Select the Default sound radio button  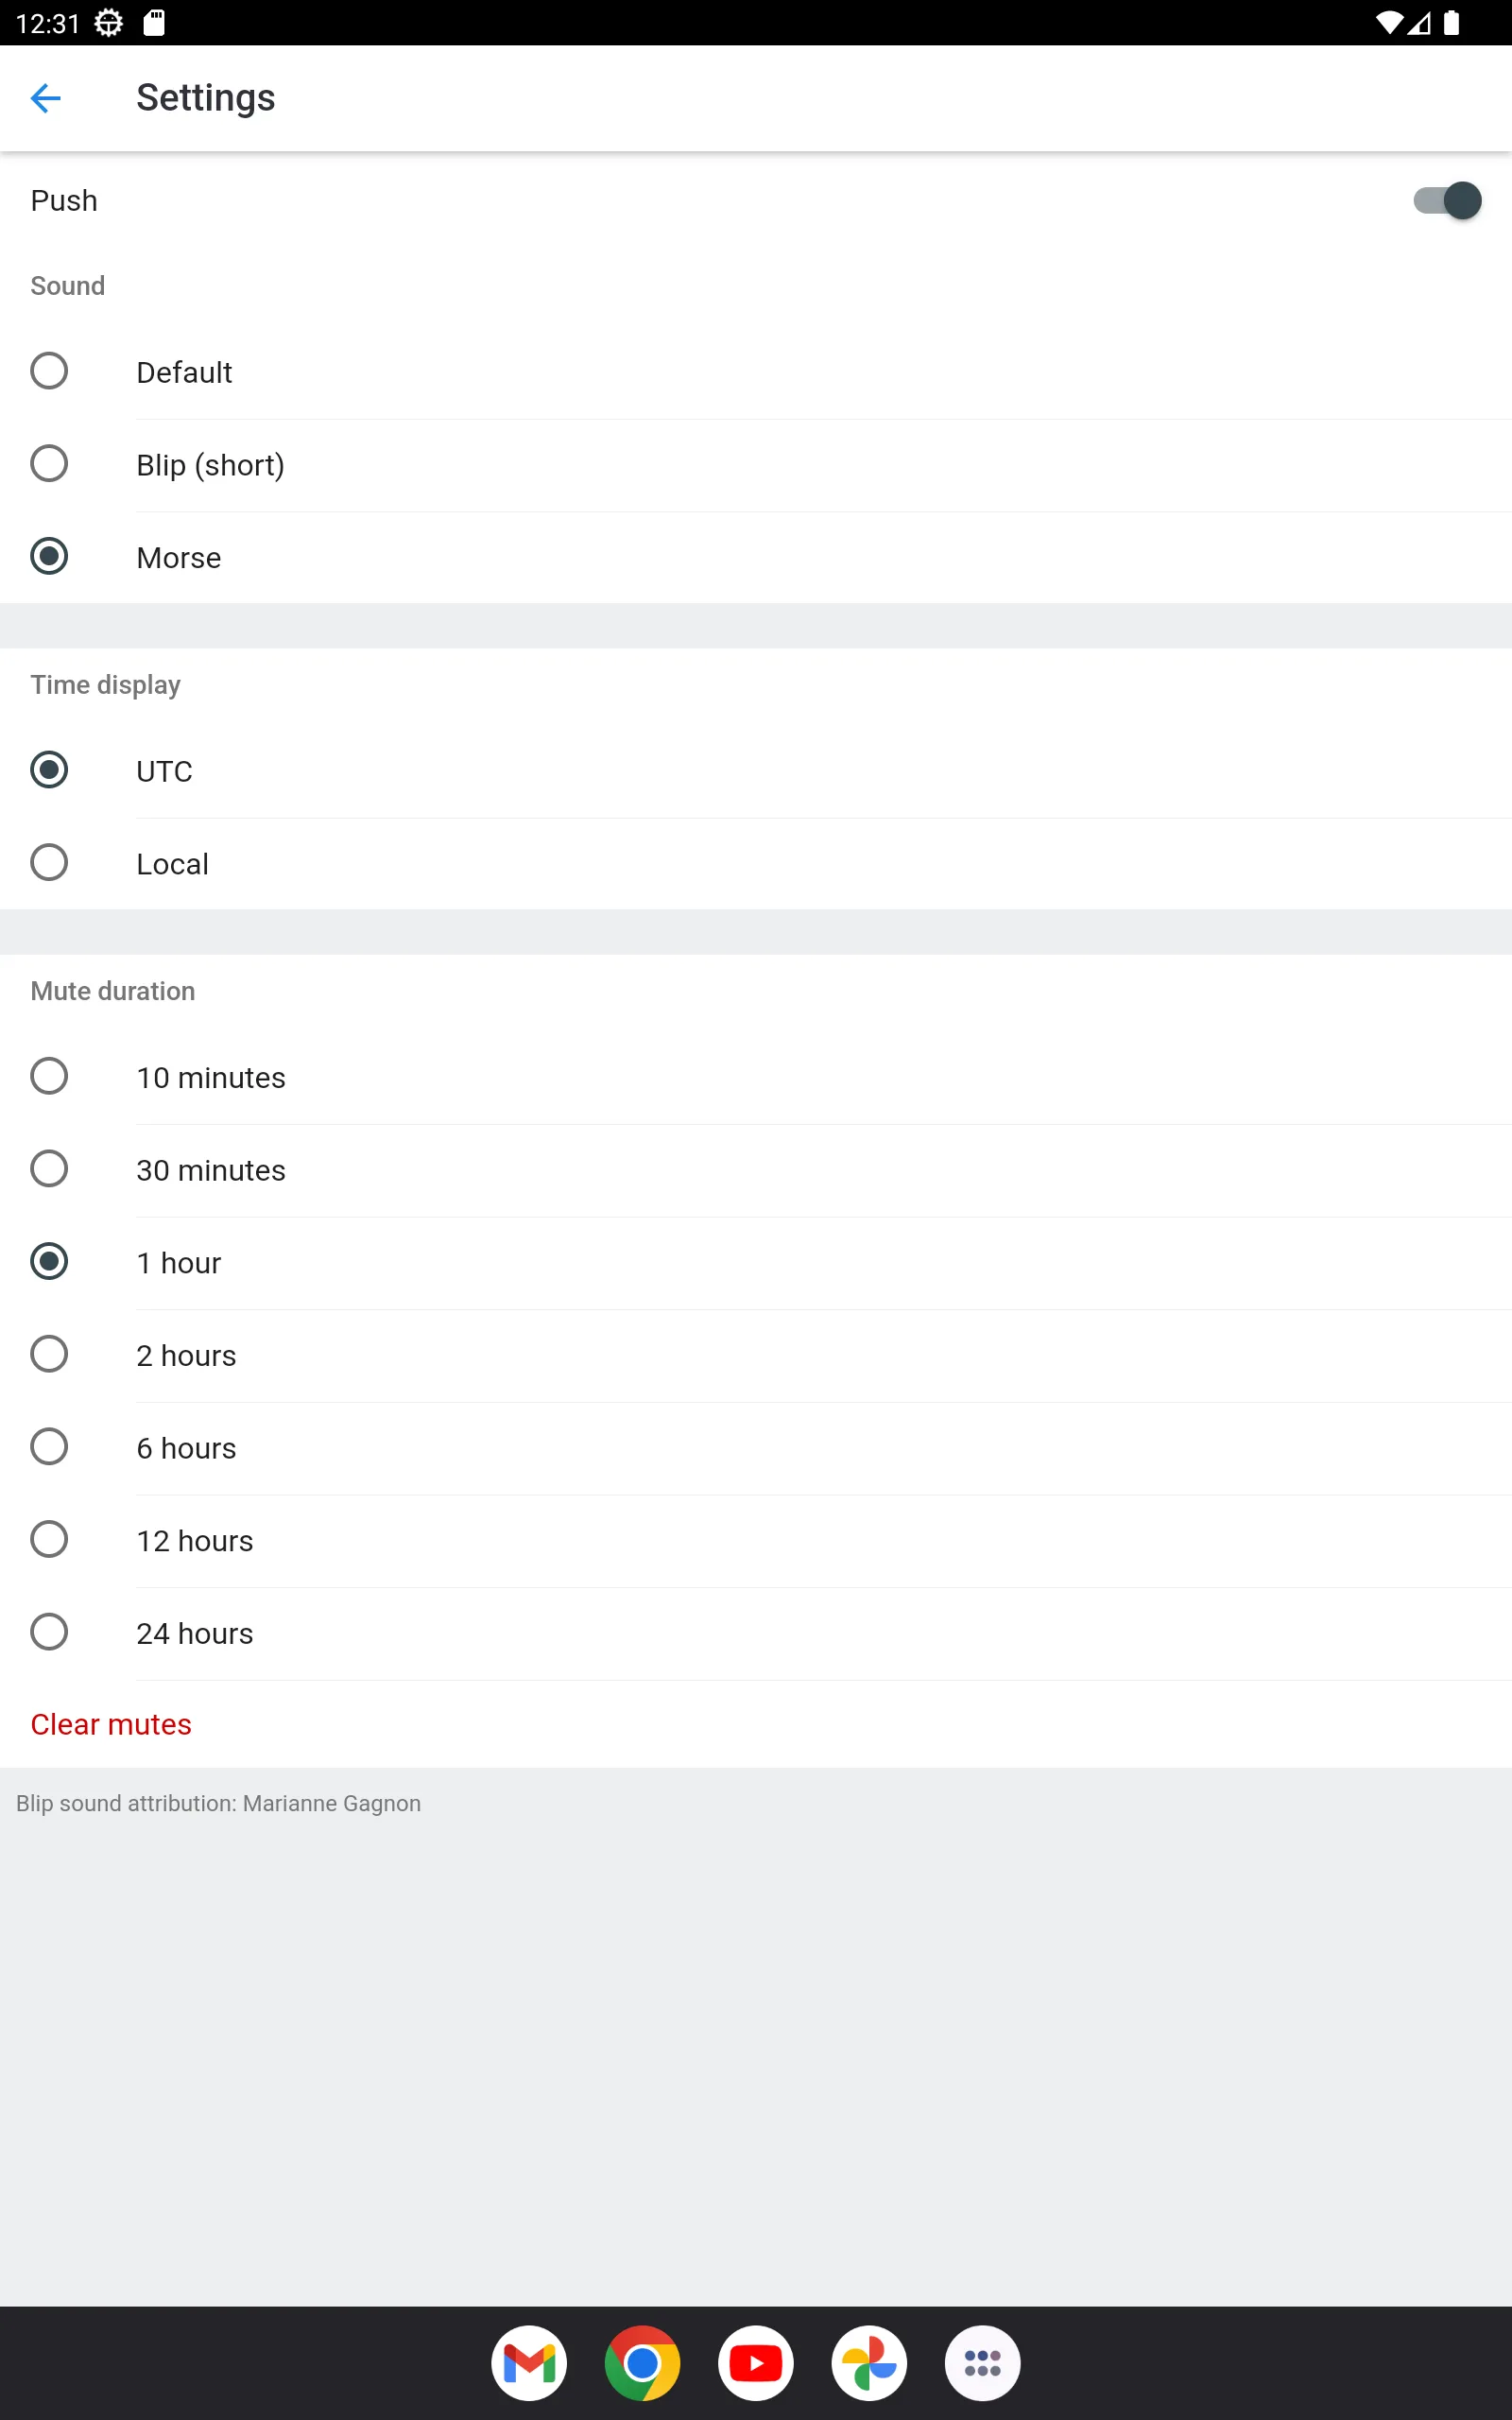(49, 371)
